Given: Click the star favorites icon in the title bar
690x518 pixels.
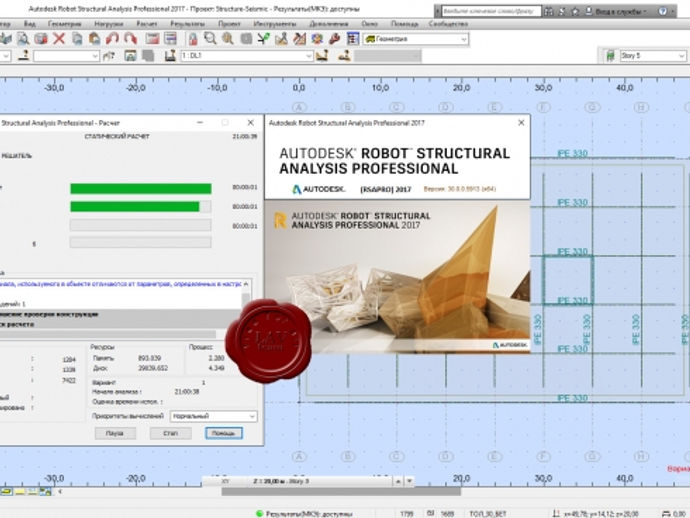Looking at the screenshot, I should pos(575,11).
